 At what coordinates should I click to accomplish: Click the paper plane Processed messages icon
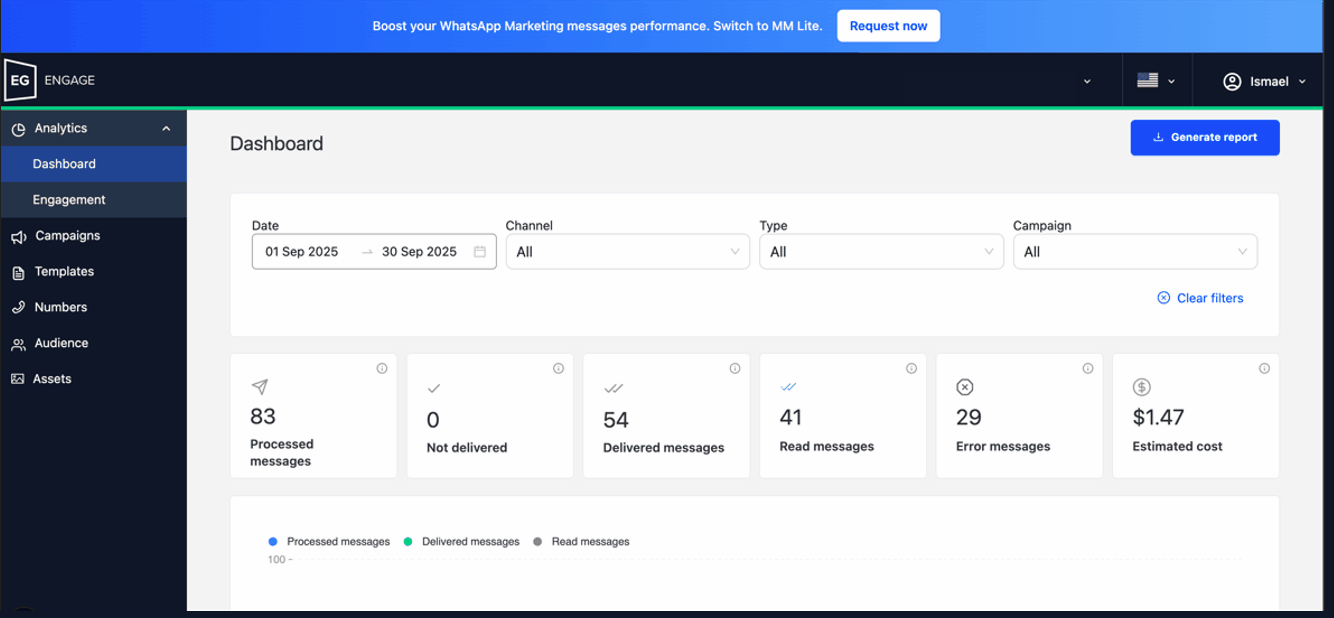(259, 386)
